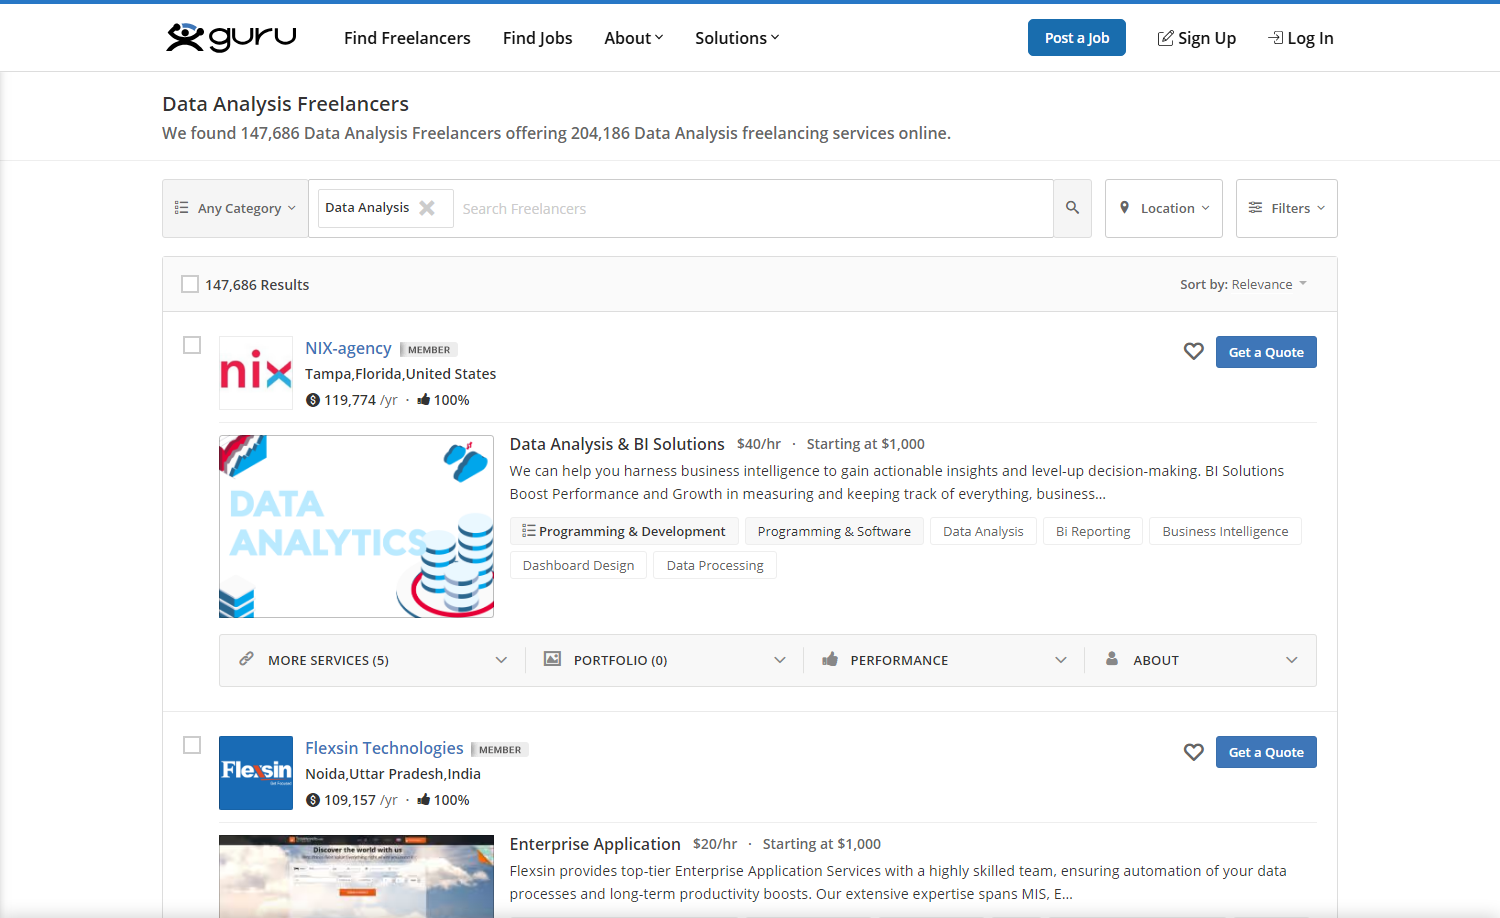
Task: Open the Flexsin Technologies profile link
Action: (384, 748)
